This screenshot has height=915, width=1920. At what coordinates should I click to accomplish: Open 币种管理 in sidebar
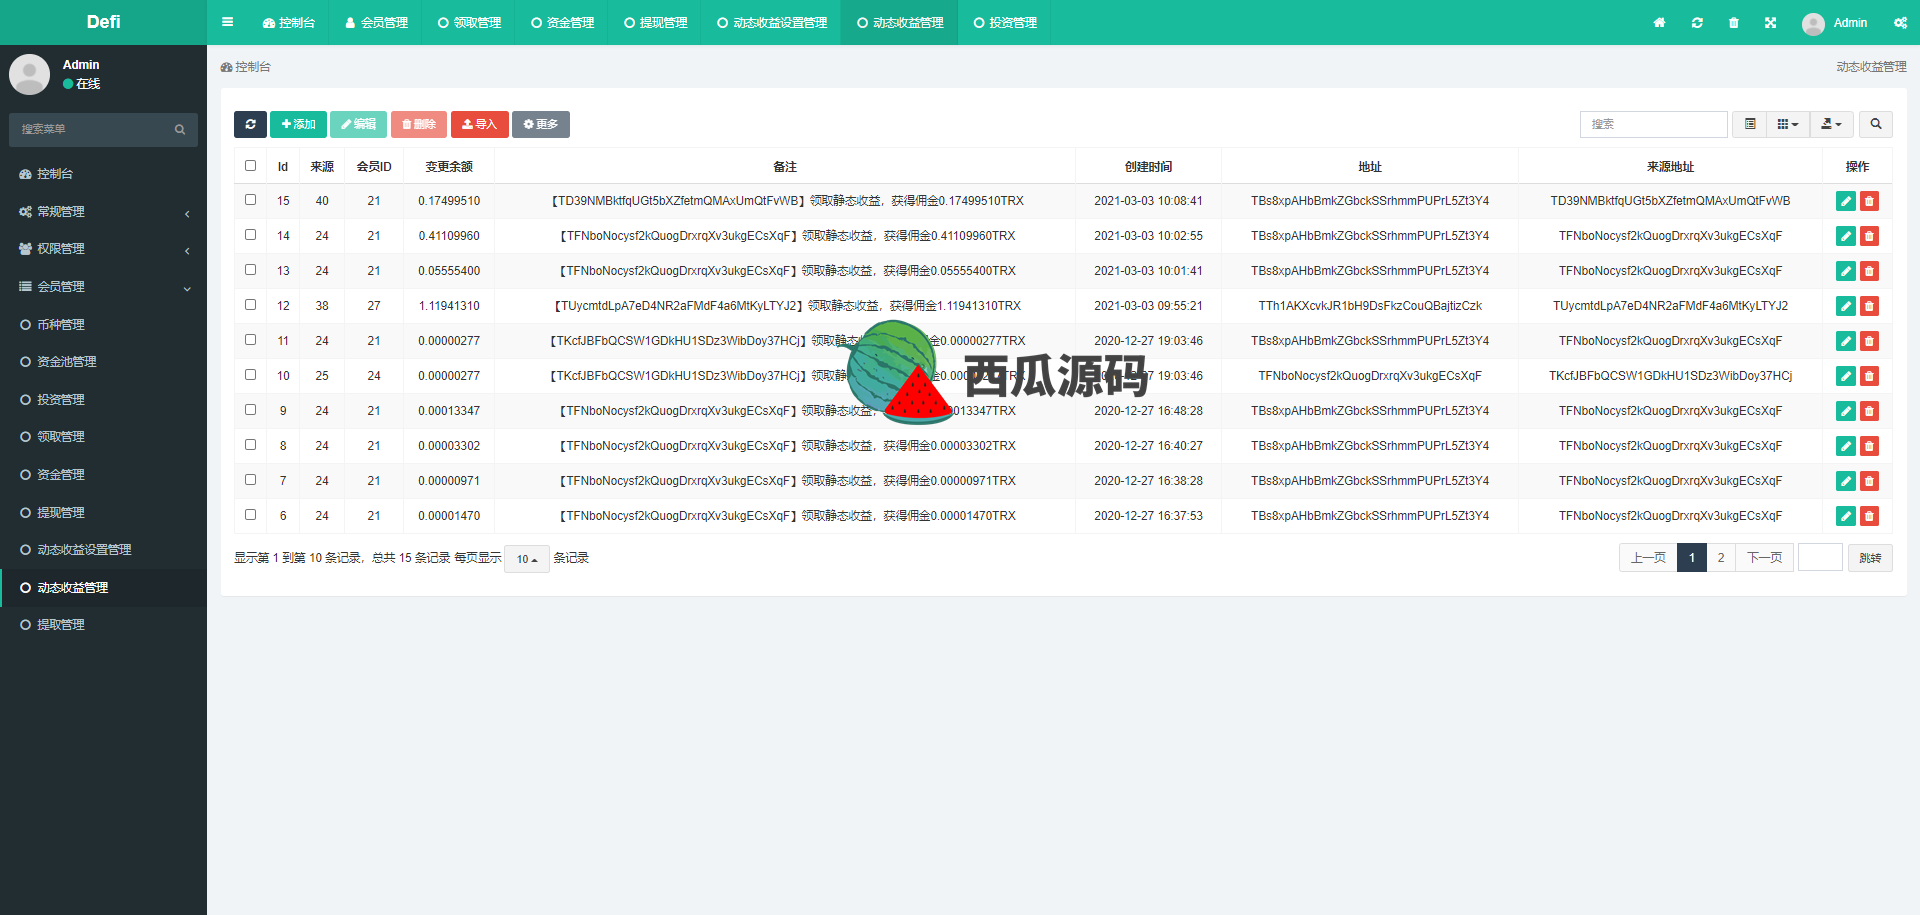click(x=103, y=325)
